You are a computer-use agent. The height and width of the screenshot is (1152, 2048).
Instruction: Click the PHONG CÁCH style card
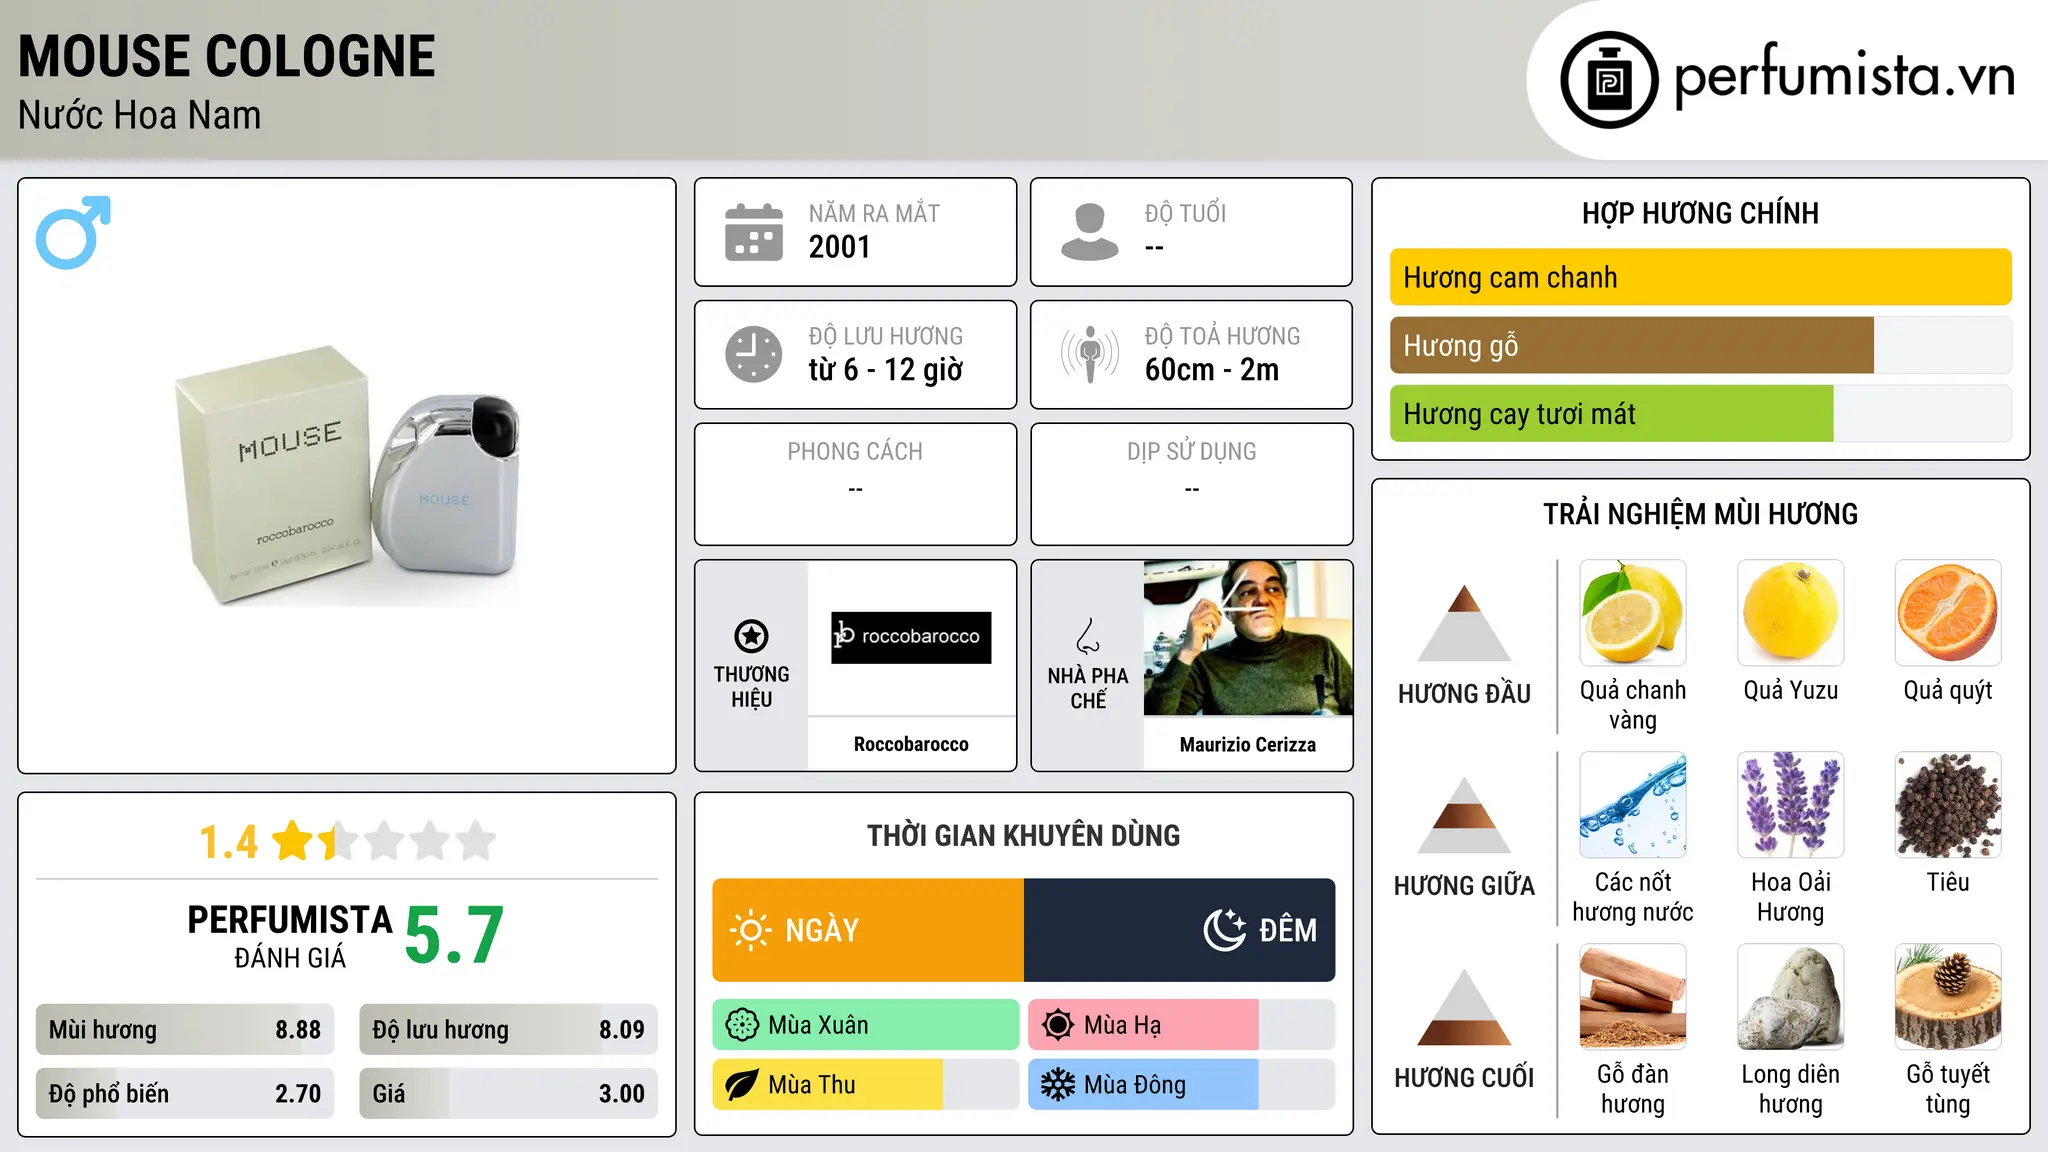click(x=855, y=484)
